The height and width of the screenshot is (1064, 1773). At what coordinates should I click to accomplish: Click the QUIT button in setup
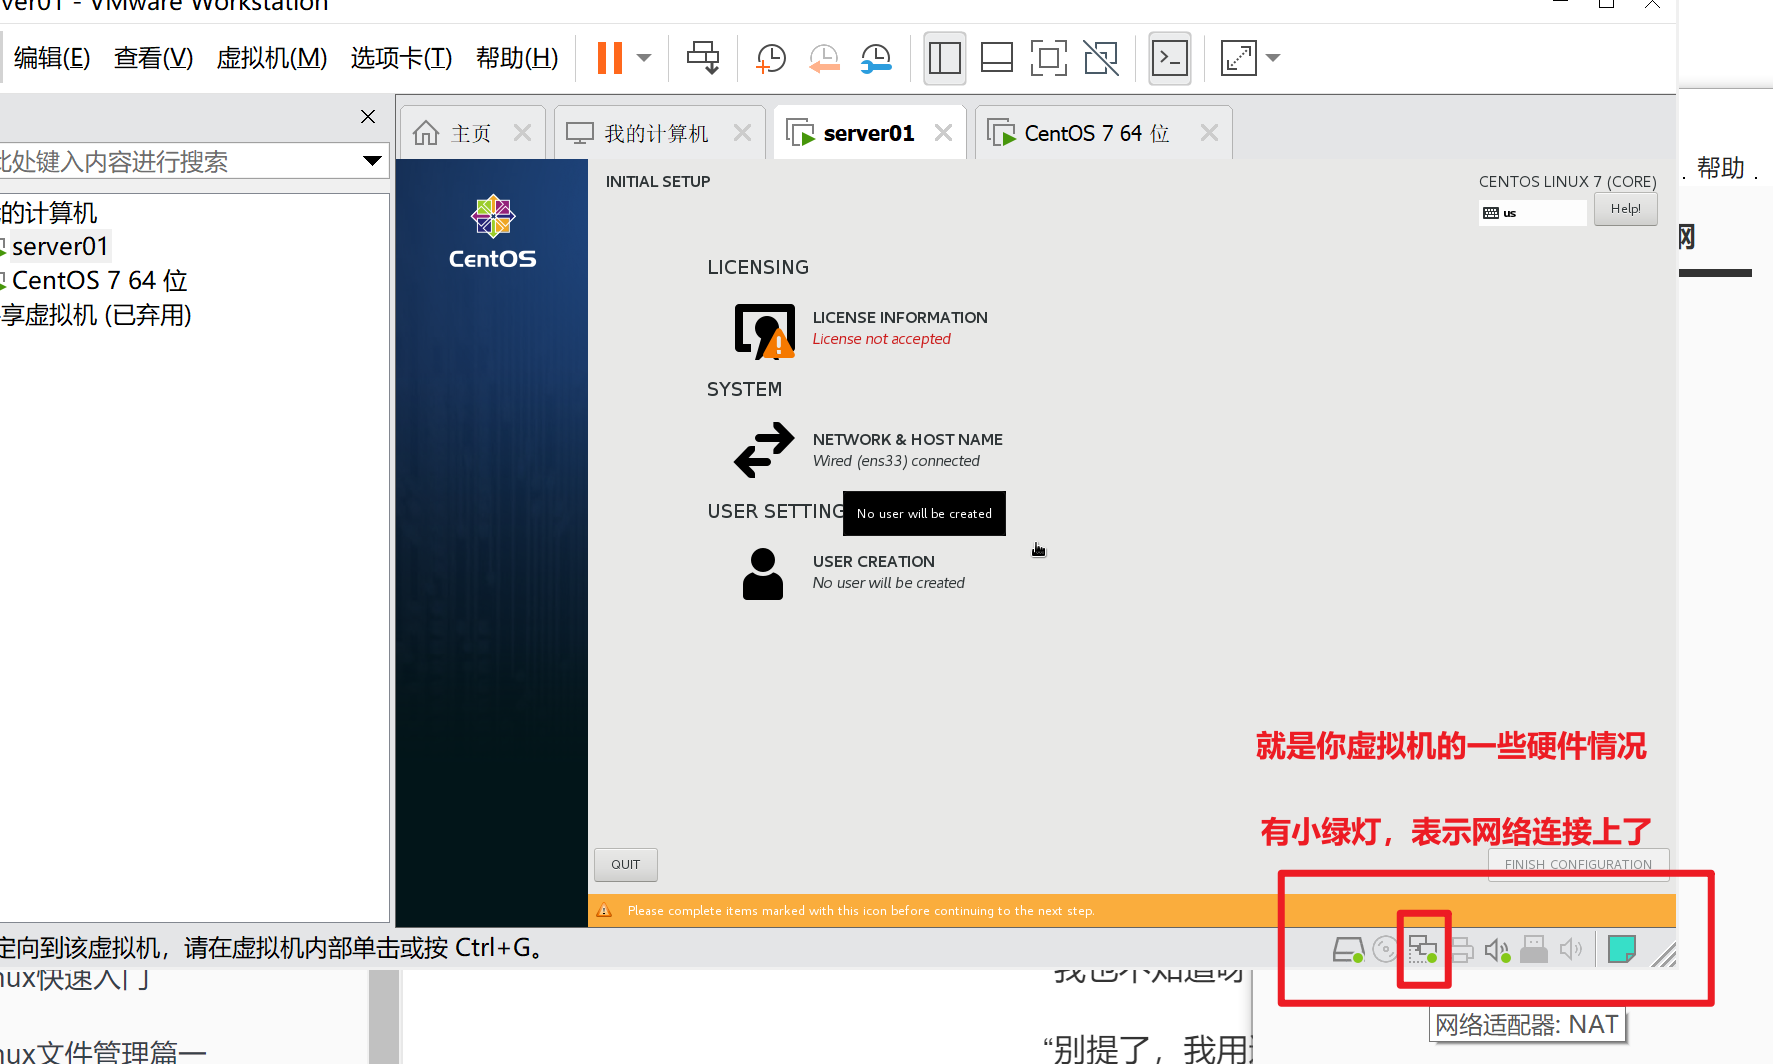[x=626, y=865]
